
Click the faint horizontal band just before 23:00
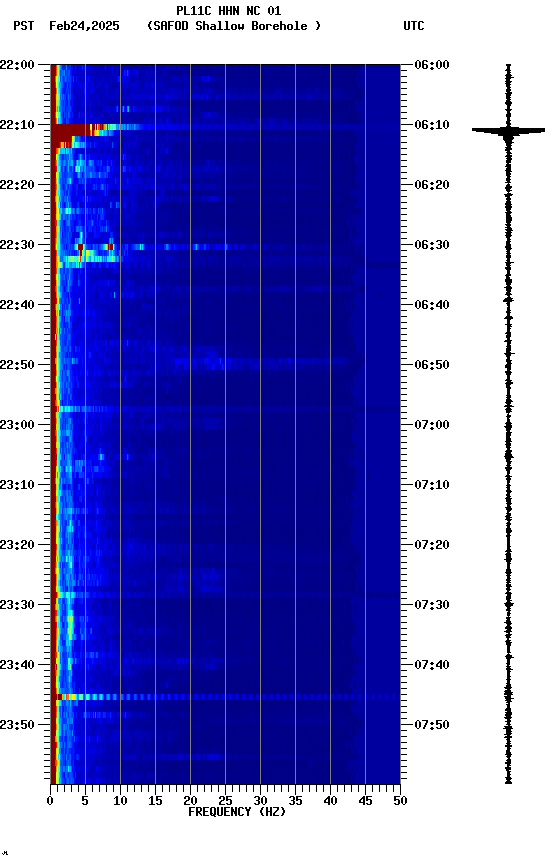[225, 409]
